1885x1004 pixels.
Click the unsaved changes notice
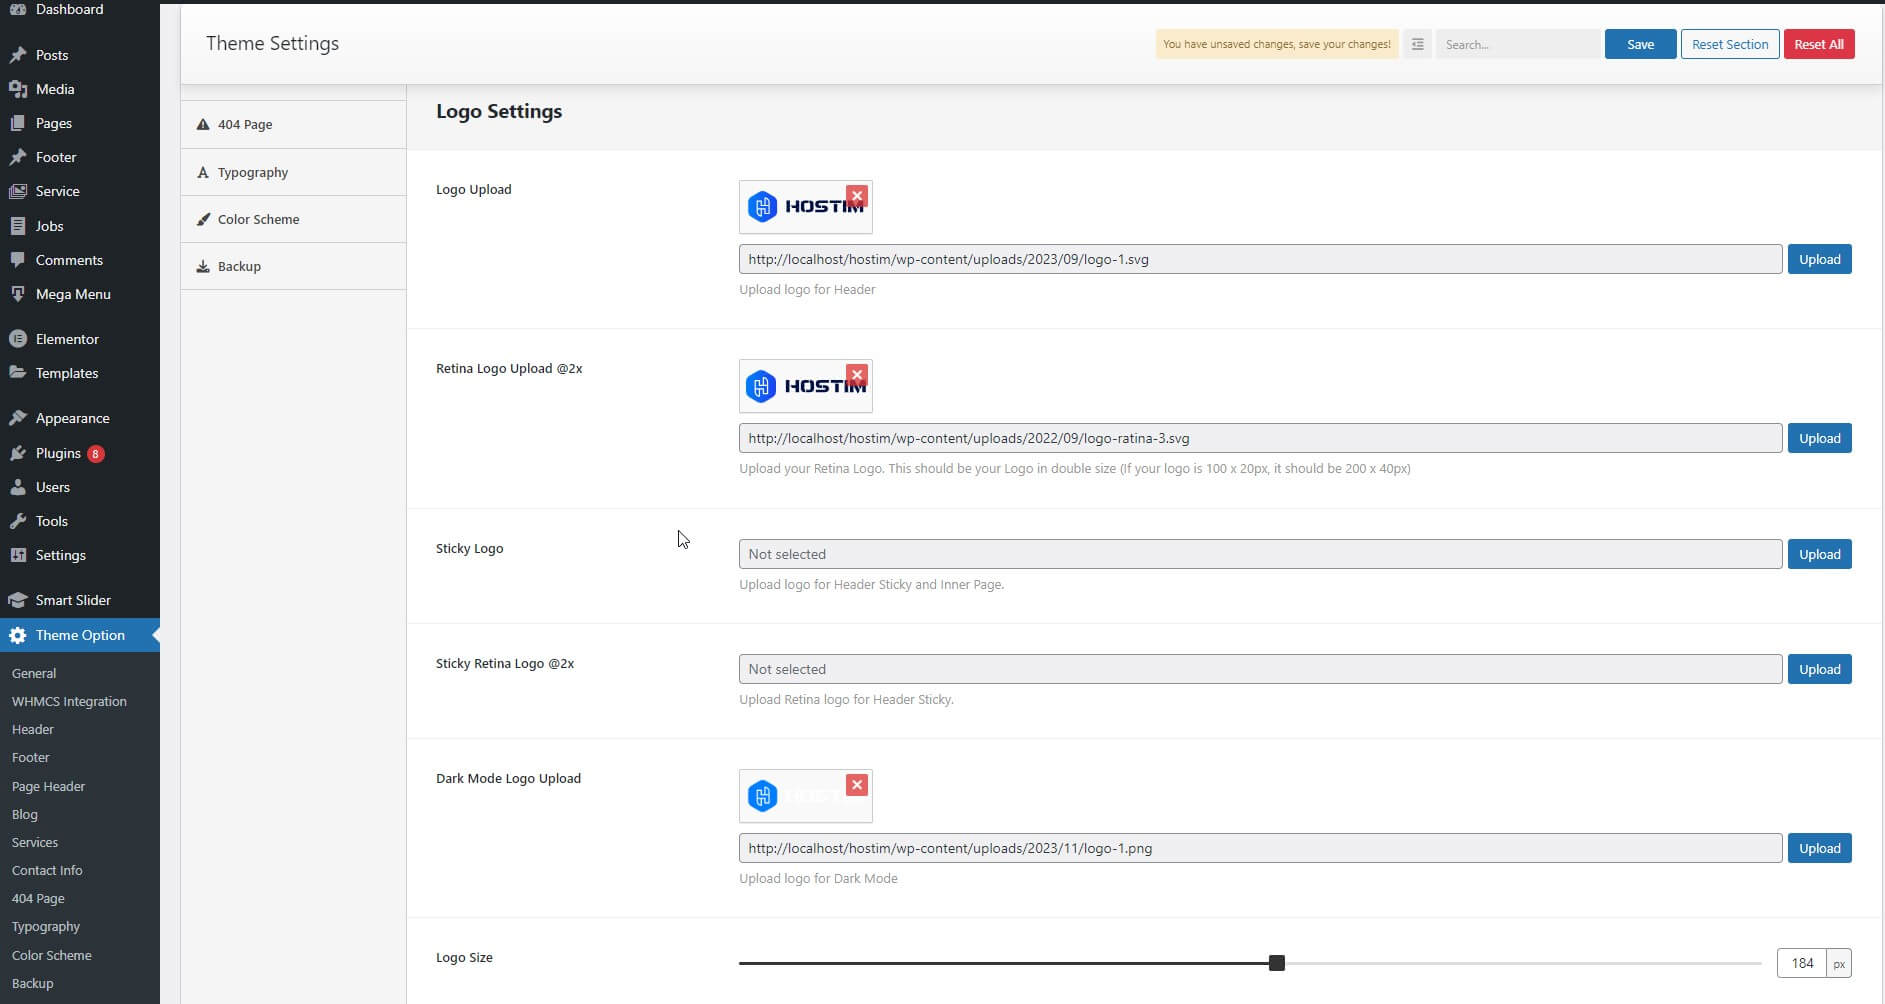coord(1277,44)
